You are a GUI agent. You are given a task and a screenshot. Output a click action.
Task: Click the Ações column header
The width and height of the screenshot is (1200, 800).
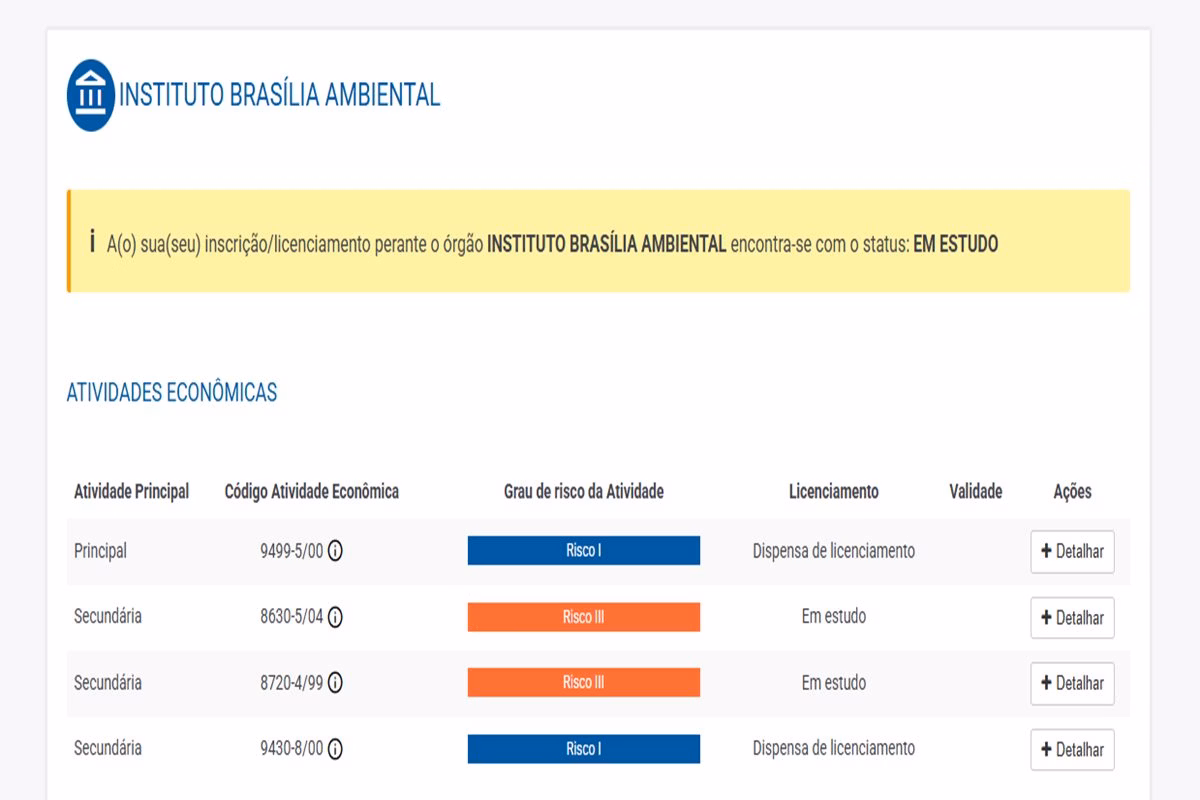click(1072, 491)
